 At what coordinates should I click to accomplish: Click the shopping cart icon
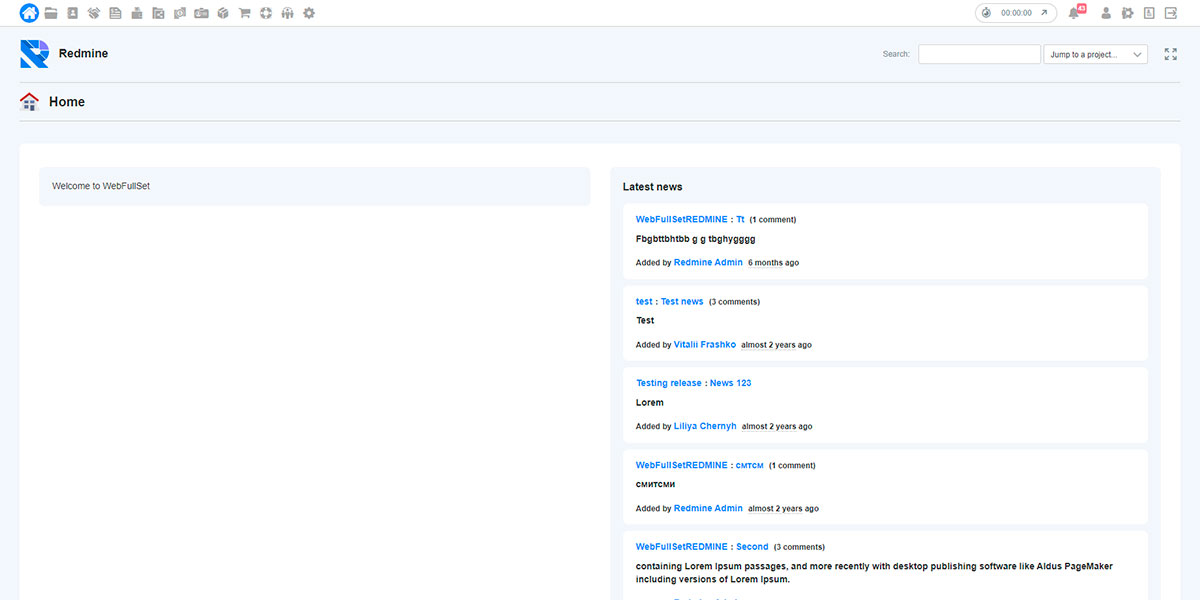point(243,13)
